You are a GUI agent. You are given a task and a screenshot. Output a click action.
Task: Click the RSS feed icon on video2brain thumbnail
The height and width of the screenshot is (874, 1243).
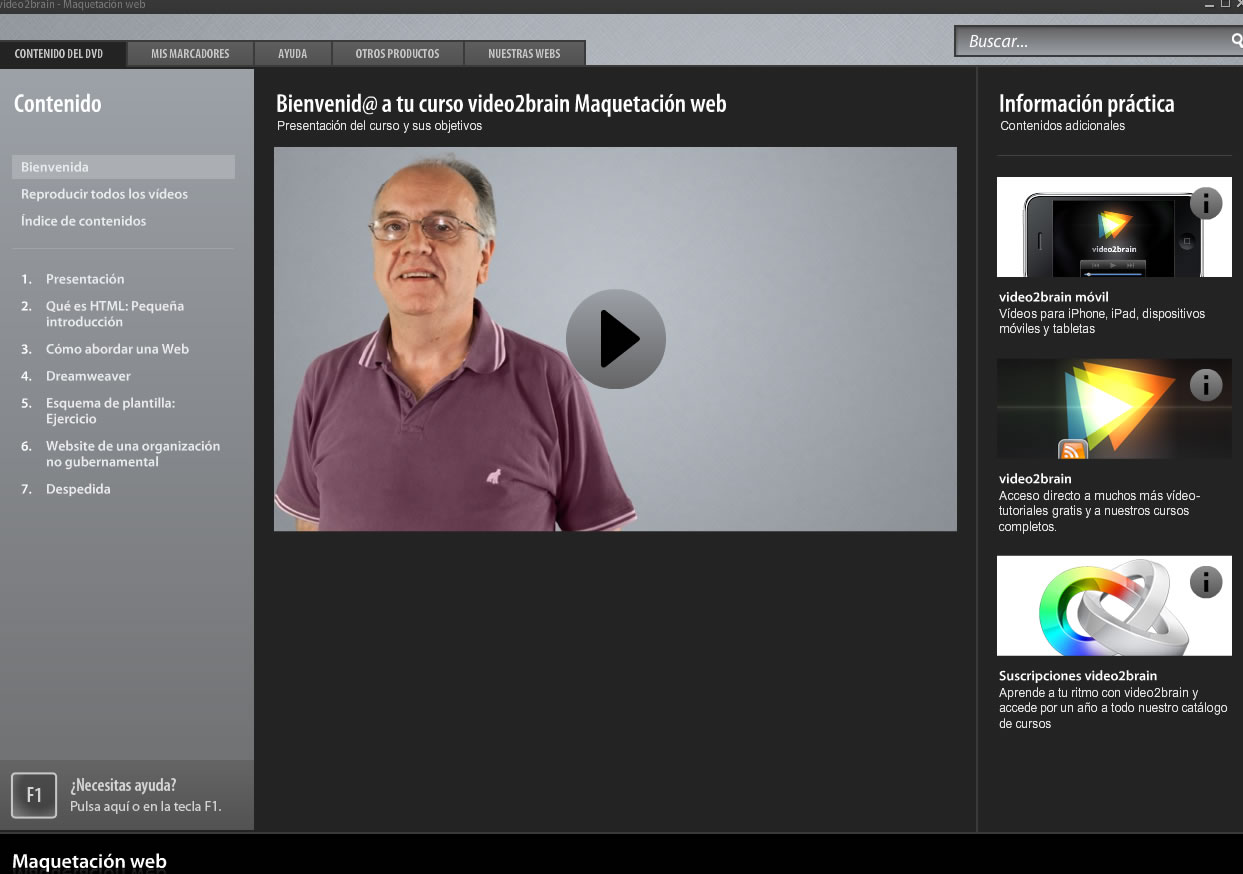coord(1073,450)
